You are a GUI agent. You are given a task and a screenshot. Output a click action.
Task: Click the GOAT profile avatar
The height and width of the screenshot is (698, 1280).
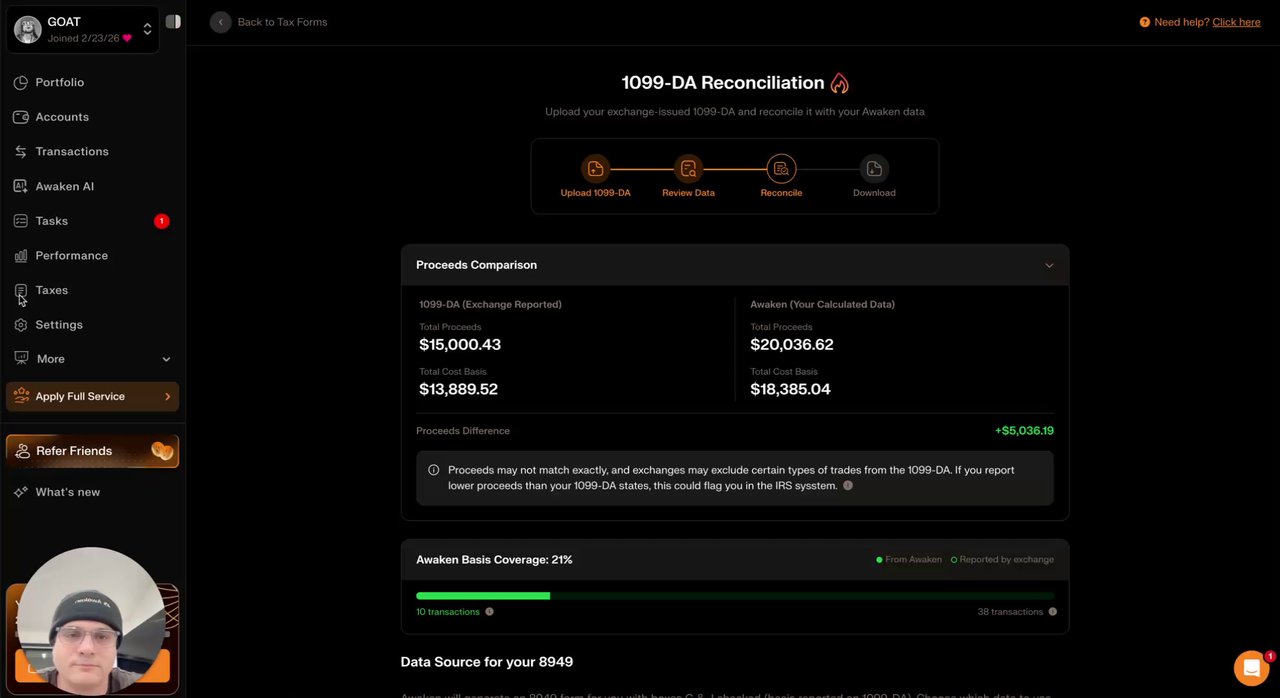pyautogui.click(x=28, y=29)
